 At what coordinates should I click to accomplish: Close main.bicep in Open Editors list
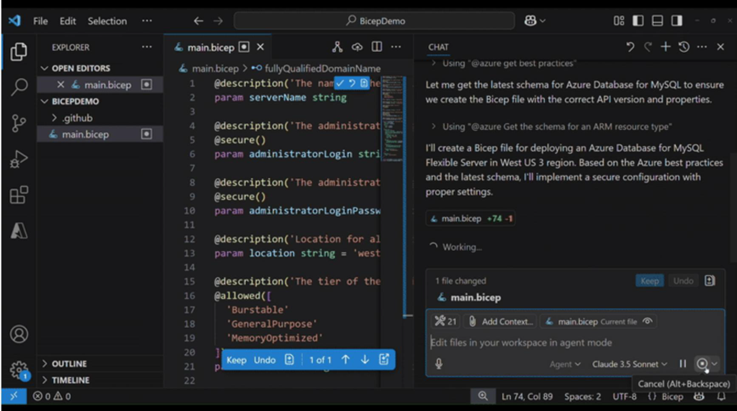(61, 85)
